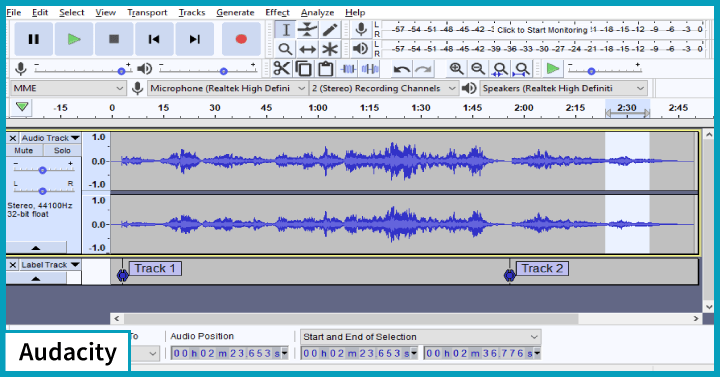The height and width of the screenshot is (377, 720).
Task: Open the Tracks menu
Action: point(192,12)
